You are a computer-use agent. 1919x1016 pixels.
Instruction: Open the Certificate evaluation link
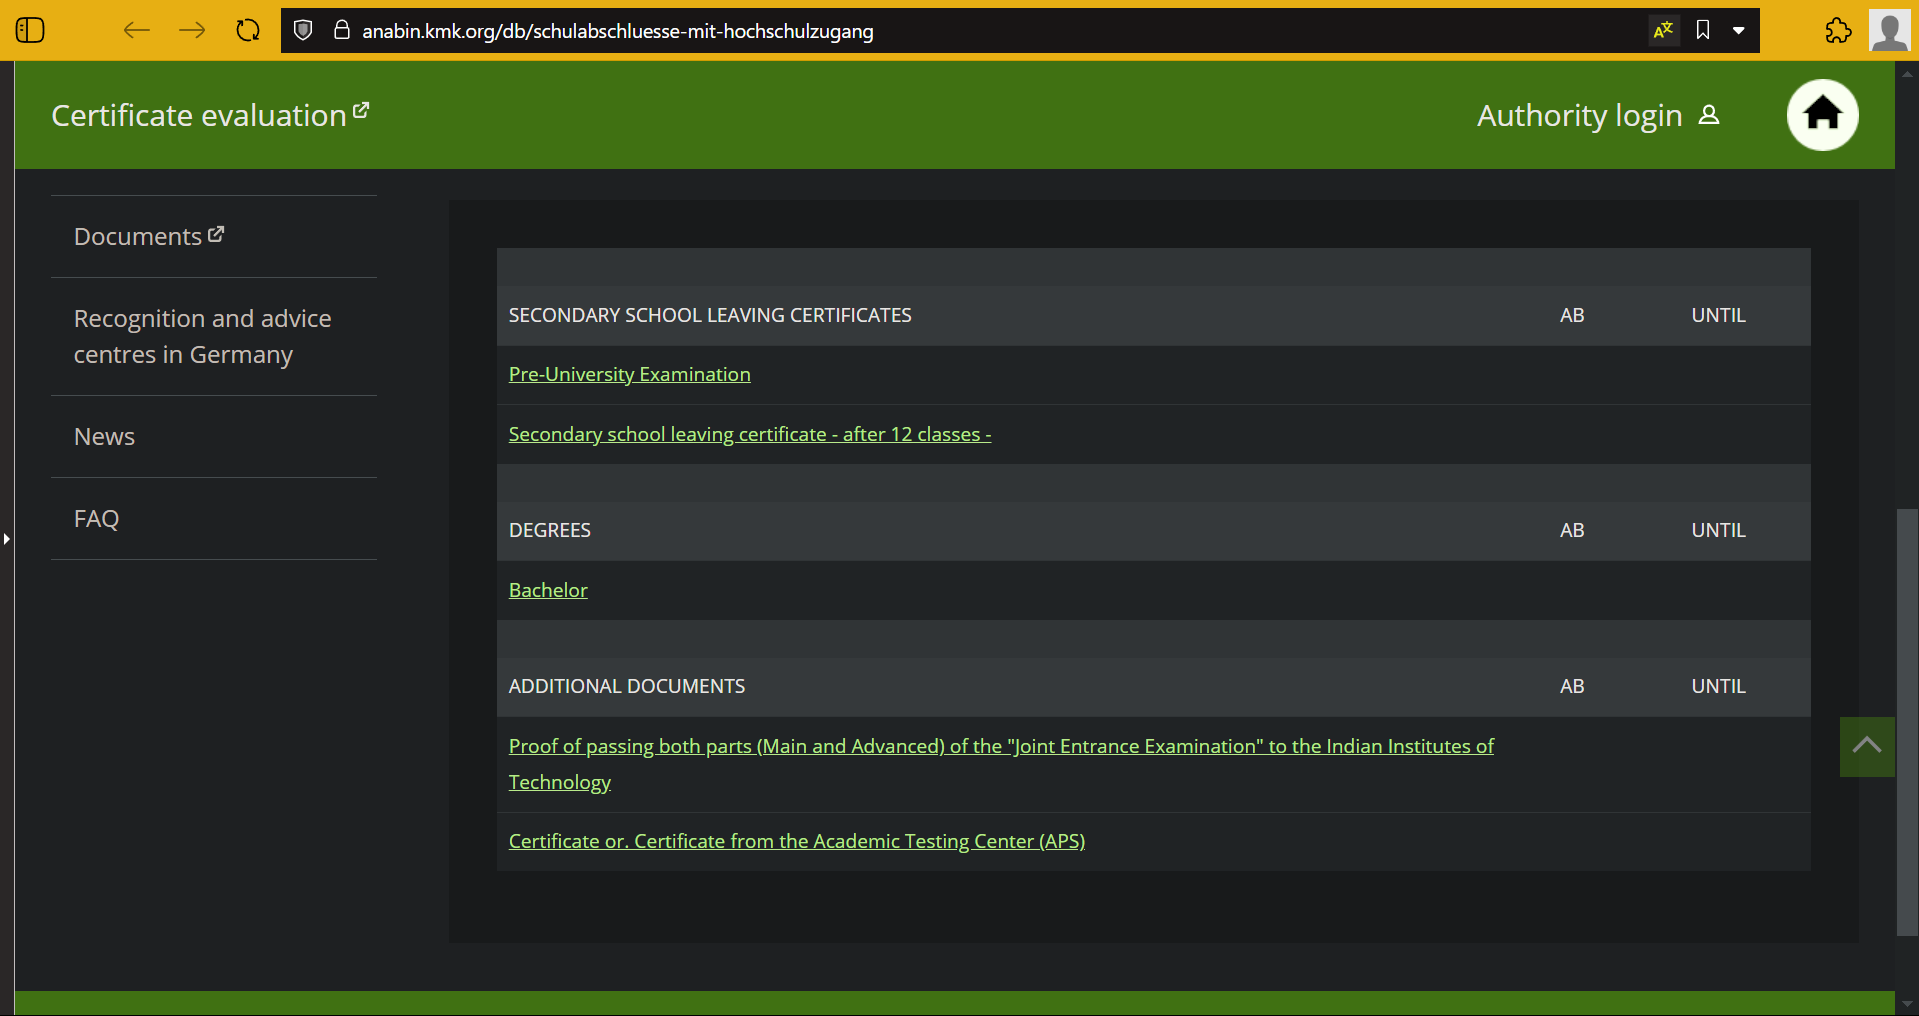click(210, 115)
